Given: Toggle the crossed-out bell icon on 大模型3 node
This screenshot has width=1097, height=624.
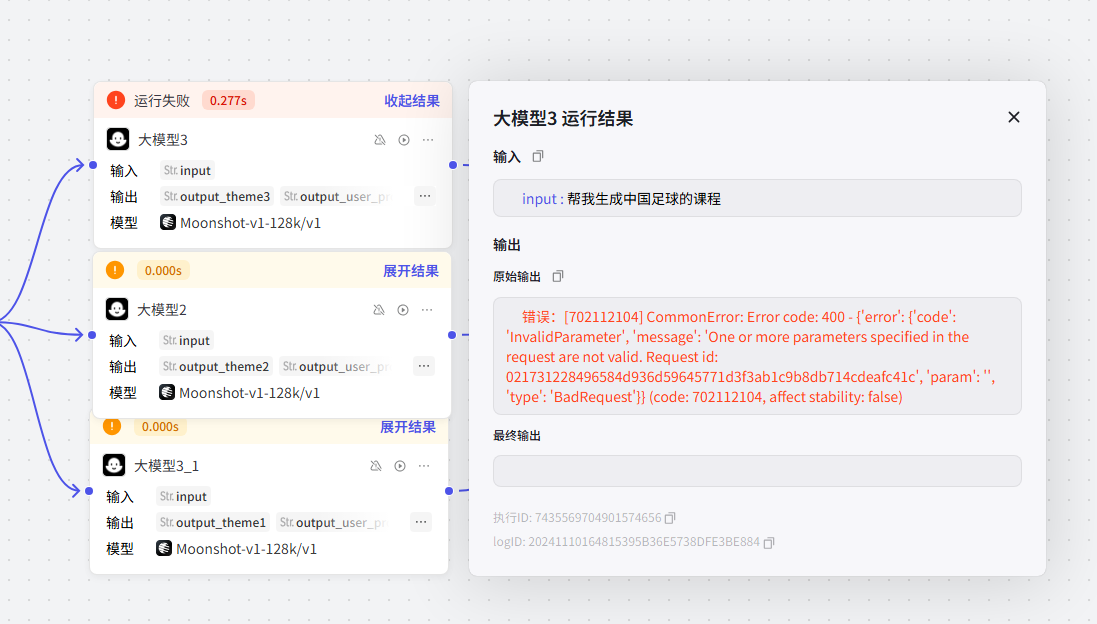Looking at the screenshot, I should click(380, 140).
